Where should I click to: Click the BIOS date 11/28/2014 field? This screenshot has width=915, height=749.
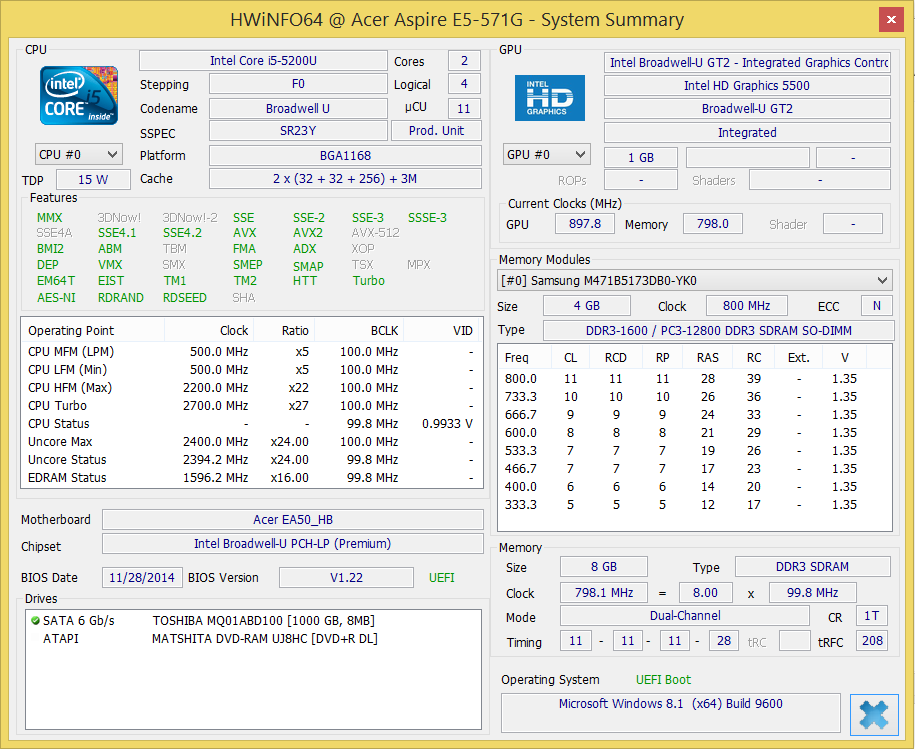[x=142, y=578]
